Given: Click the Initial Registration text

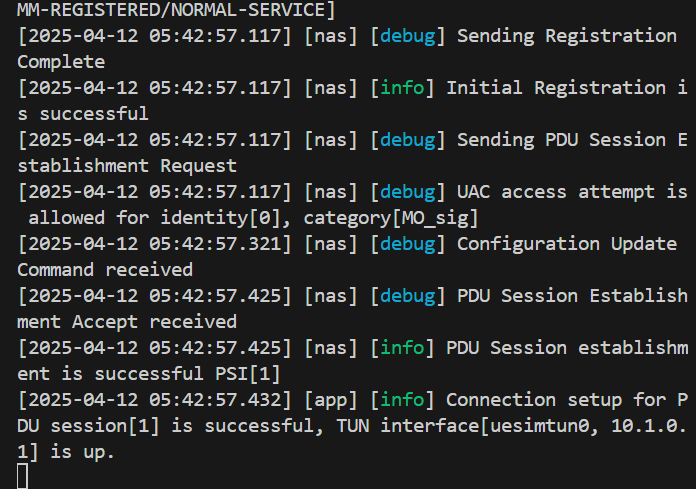Looking at the screenshot, I should [x=556, y=88].
